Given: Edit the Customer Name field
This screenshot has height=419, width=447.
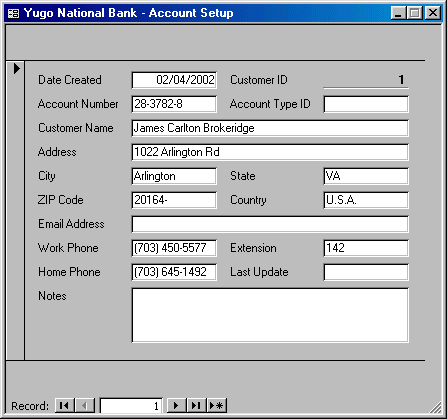Looking at the screenshot, I should pyautogui.click(x=270, y=128).
